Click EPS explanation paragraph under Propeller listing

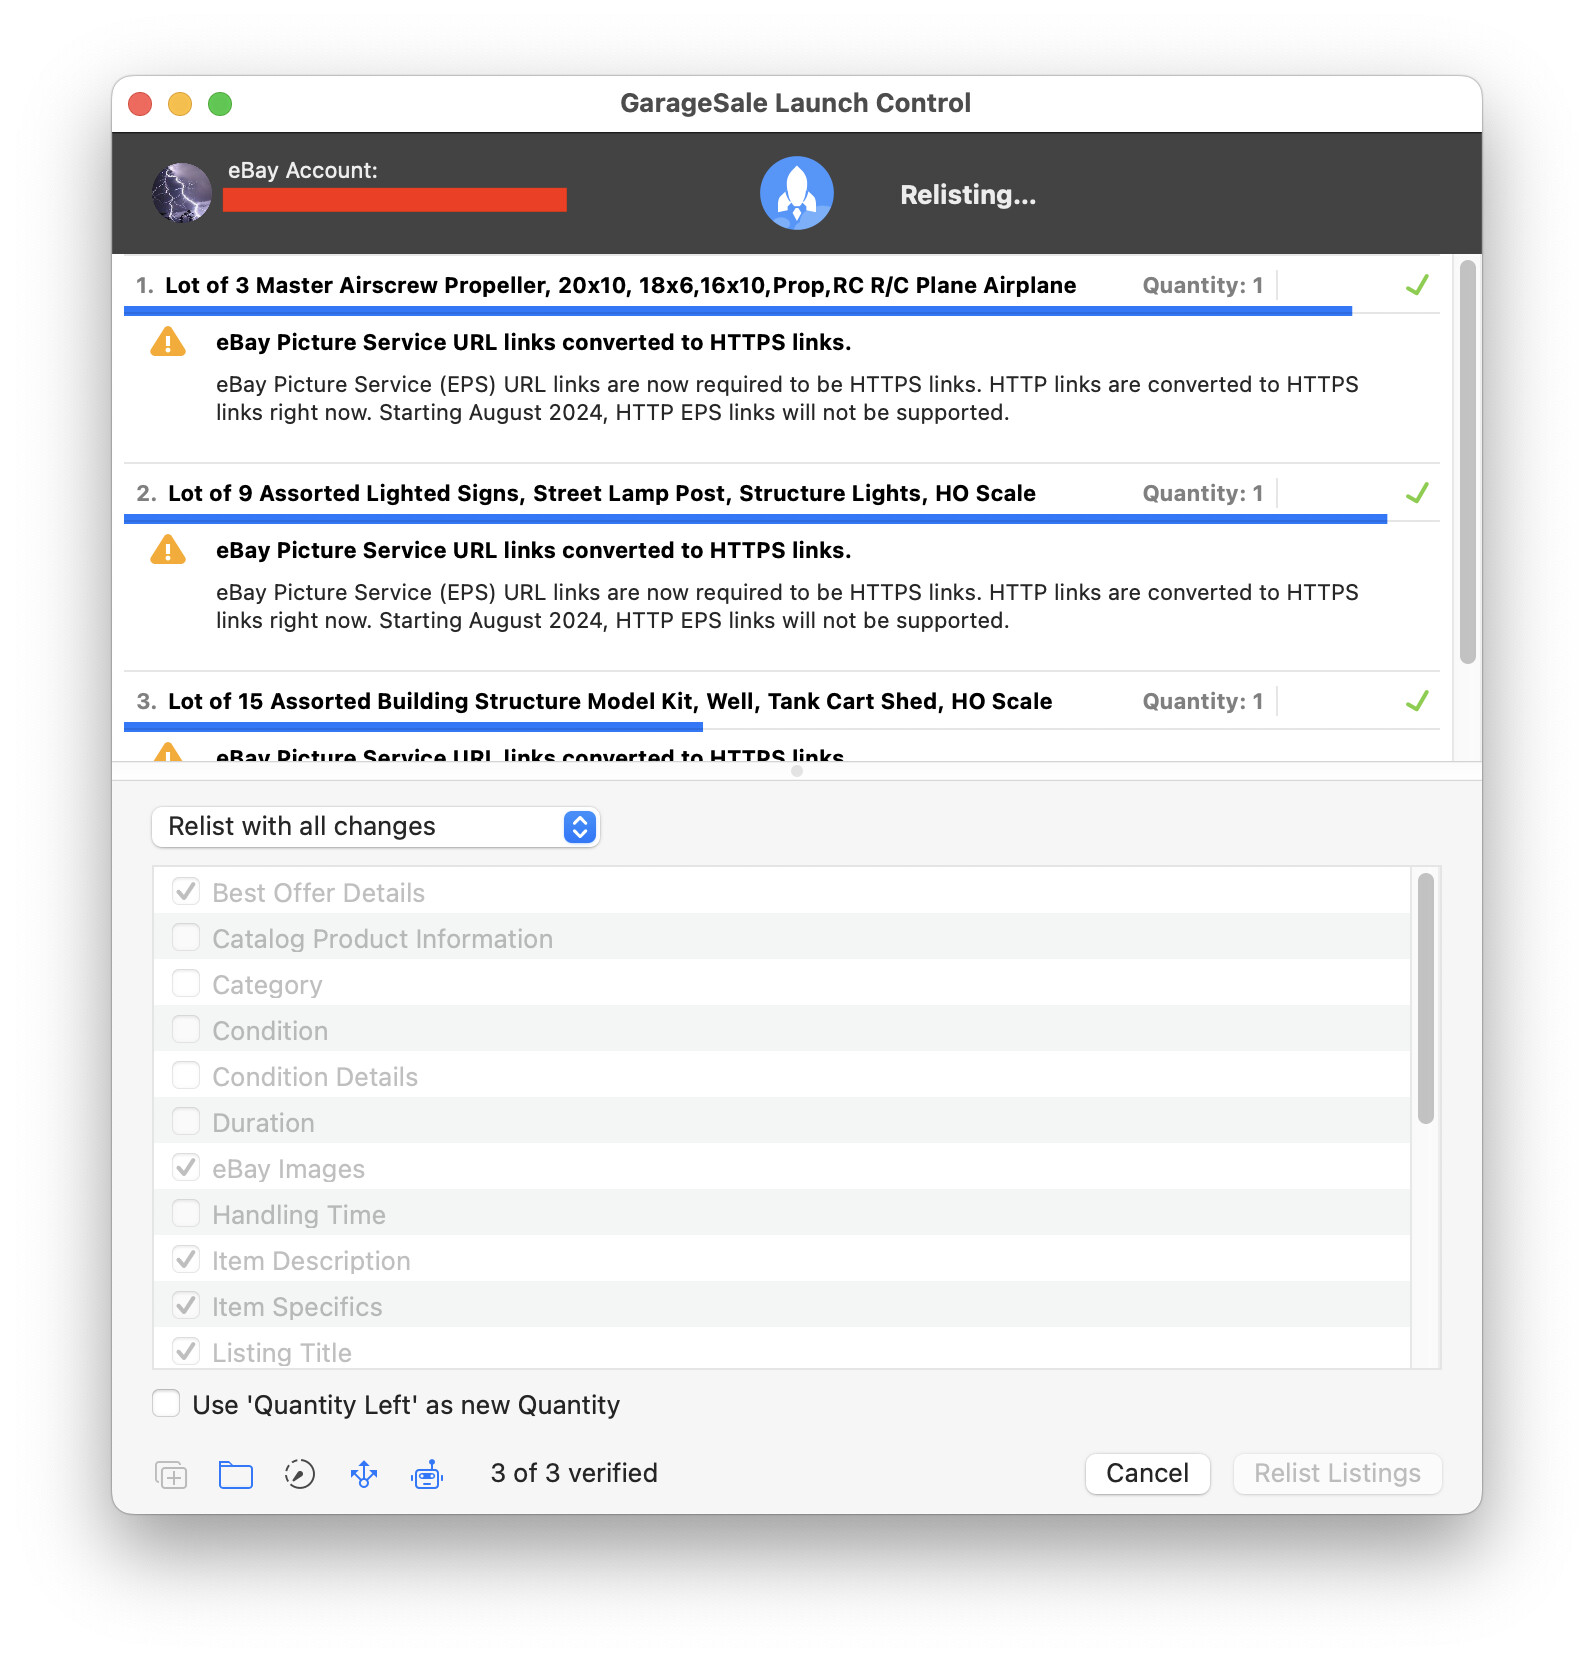(787, 398)
